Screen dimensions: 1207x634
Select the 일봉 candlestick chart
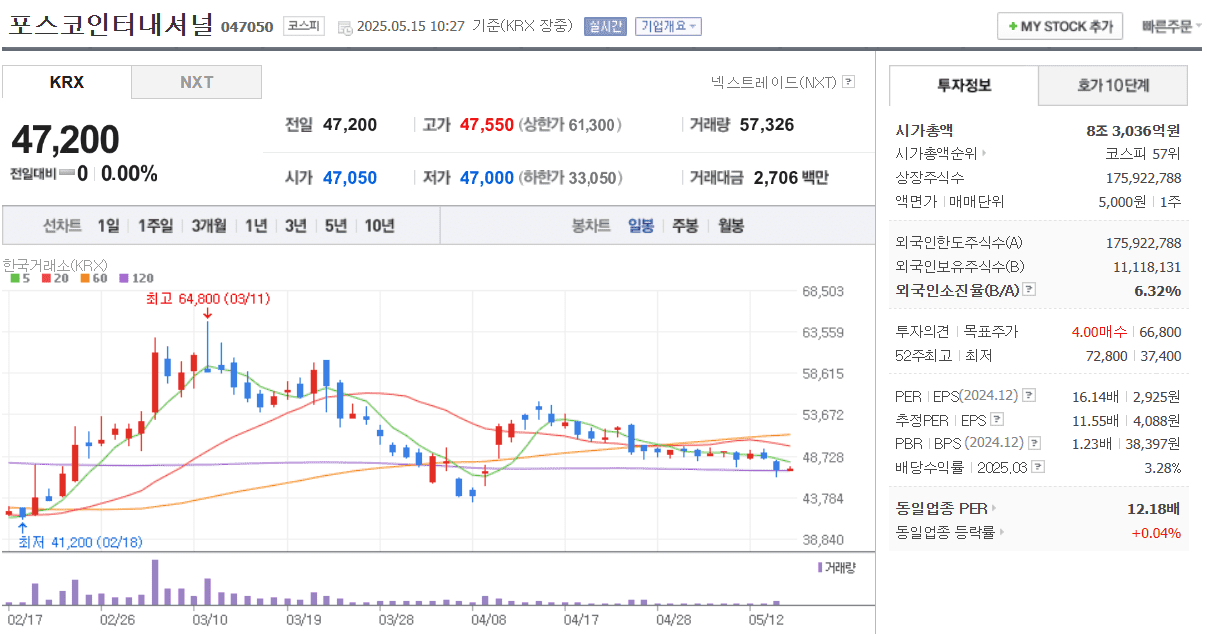(x=641, y=226)
